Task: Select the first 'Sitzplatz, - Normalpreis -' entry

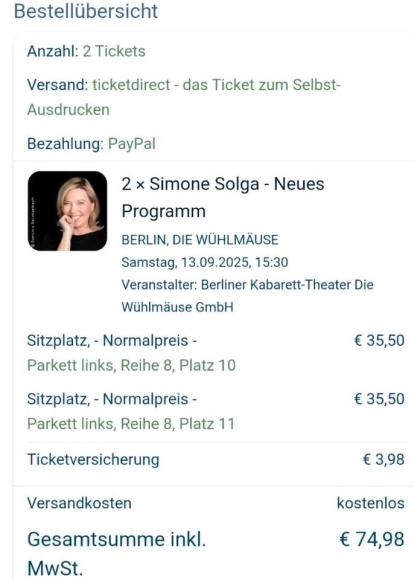Action: pos(112,340)
